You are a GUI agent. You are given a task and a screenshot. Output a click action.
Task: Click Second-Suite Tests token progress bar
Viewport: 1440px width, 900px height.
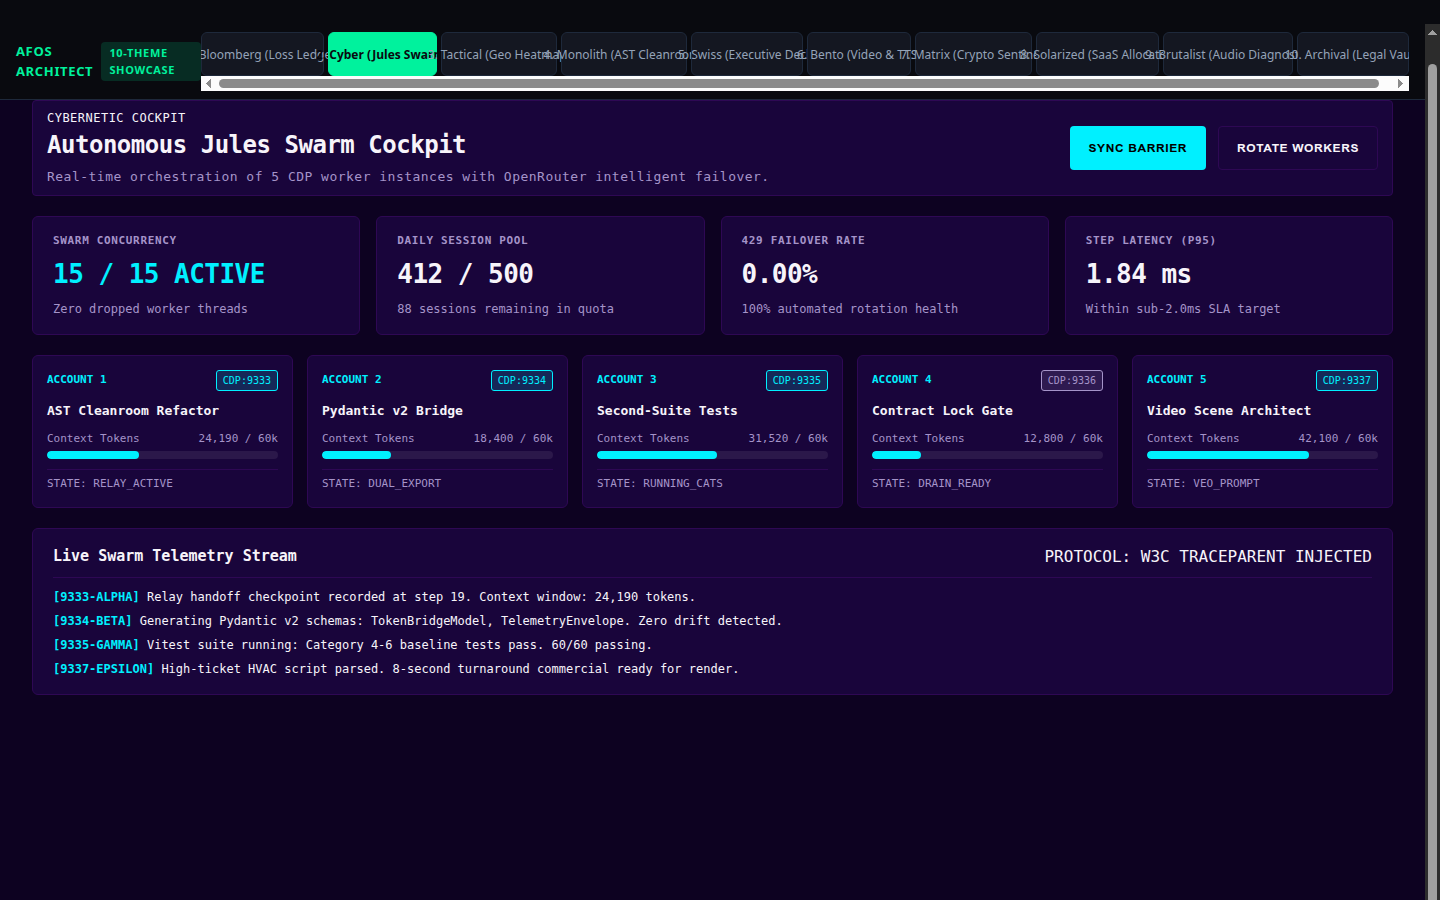712,455
